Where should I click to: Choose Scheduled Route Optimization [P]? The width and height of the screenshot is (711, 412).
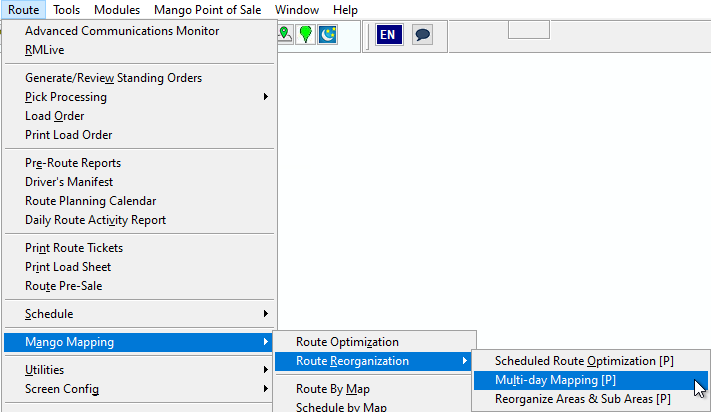point(591,361)
